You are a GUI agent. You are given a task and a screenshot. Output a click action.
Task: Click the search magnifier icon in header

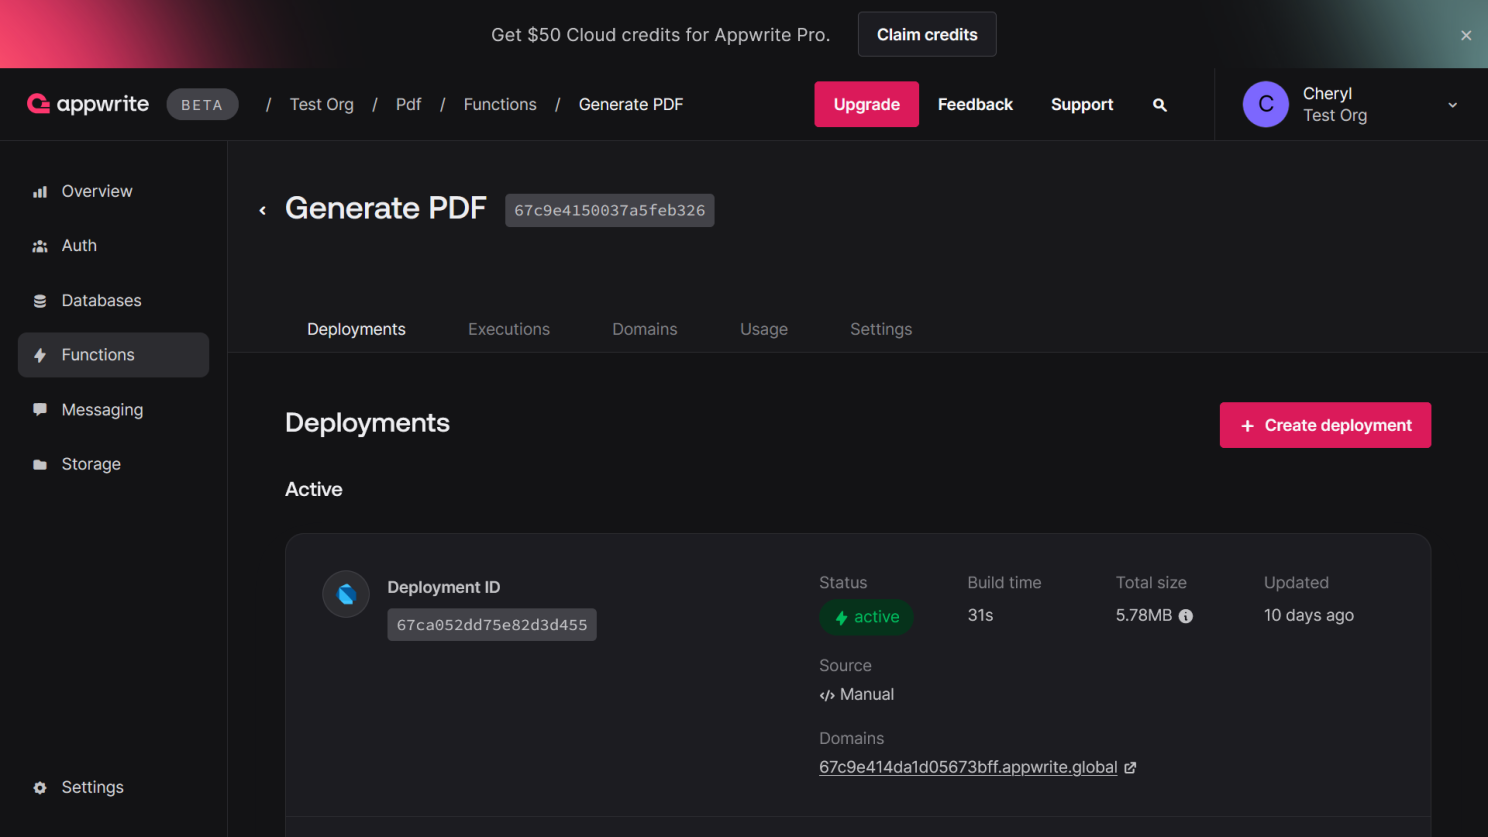click(x=1159, y=105)
